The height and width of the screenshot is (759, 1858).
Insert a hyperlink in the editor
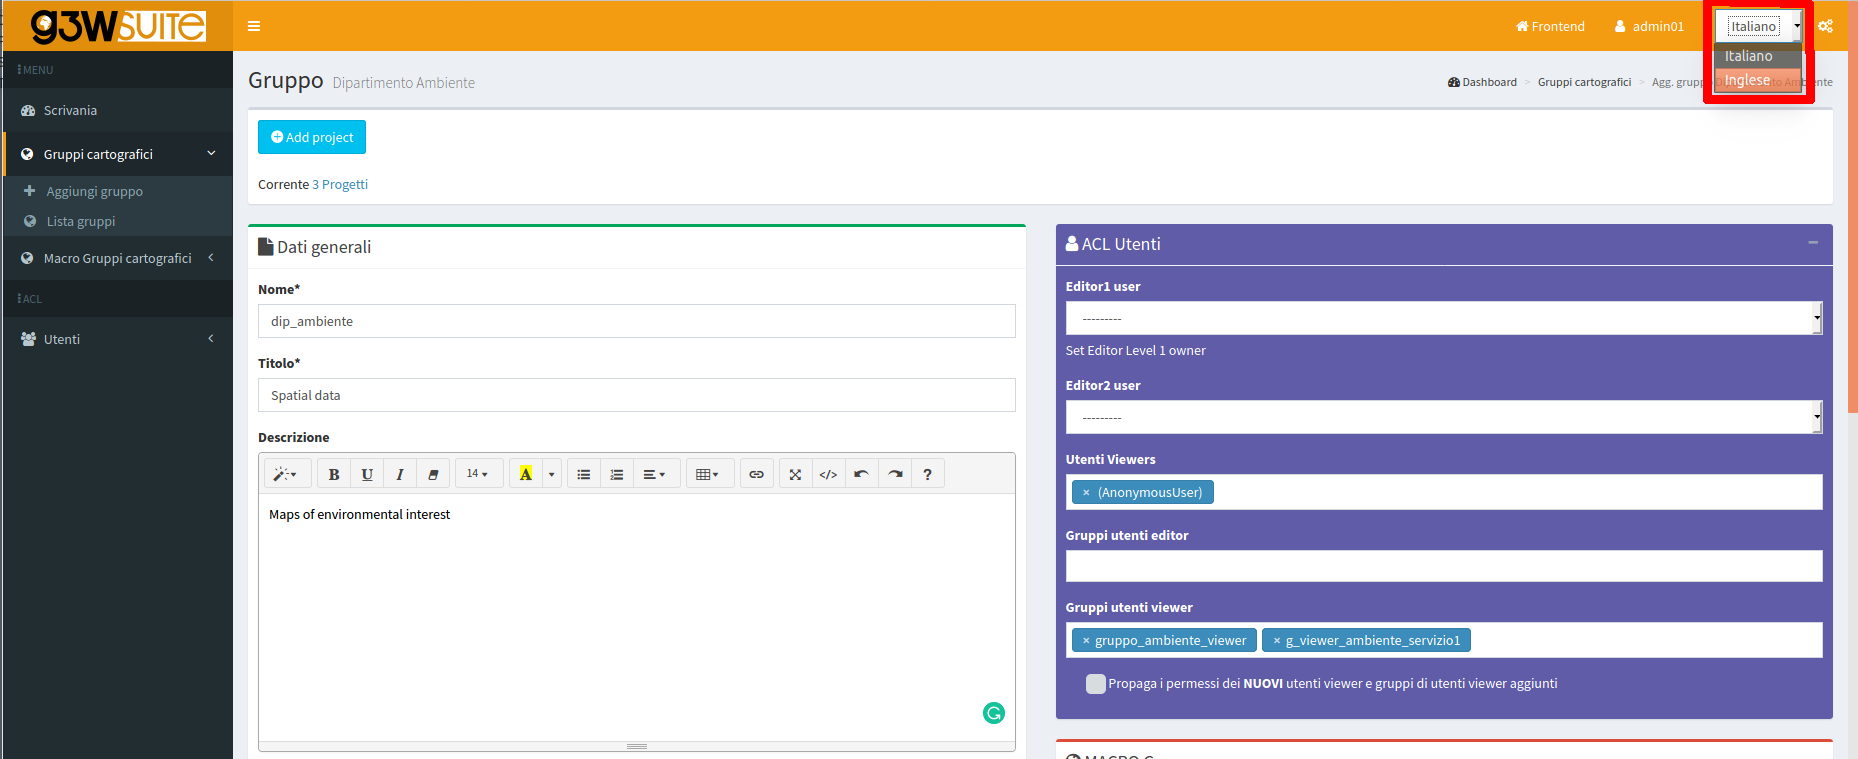[757, 474]
